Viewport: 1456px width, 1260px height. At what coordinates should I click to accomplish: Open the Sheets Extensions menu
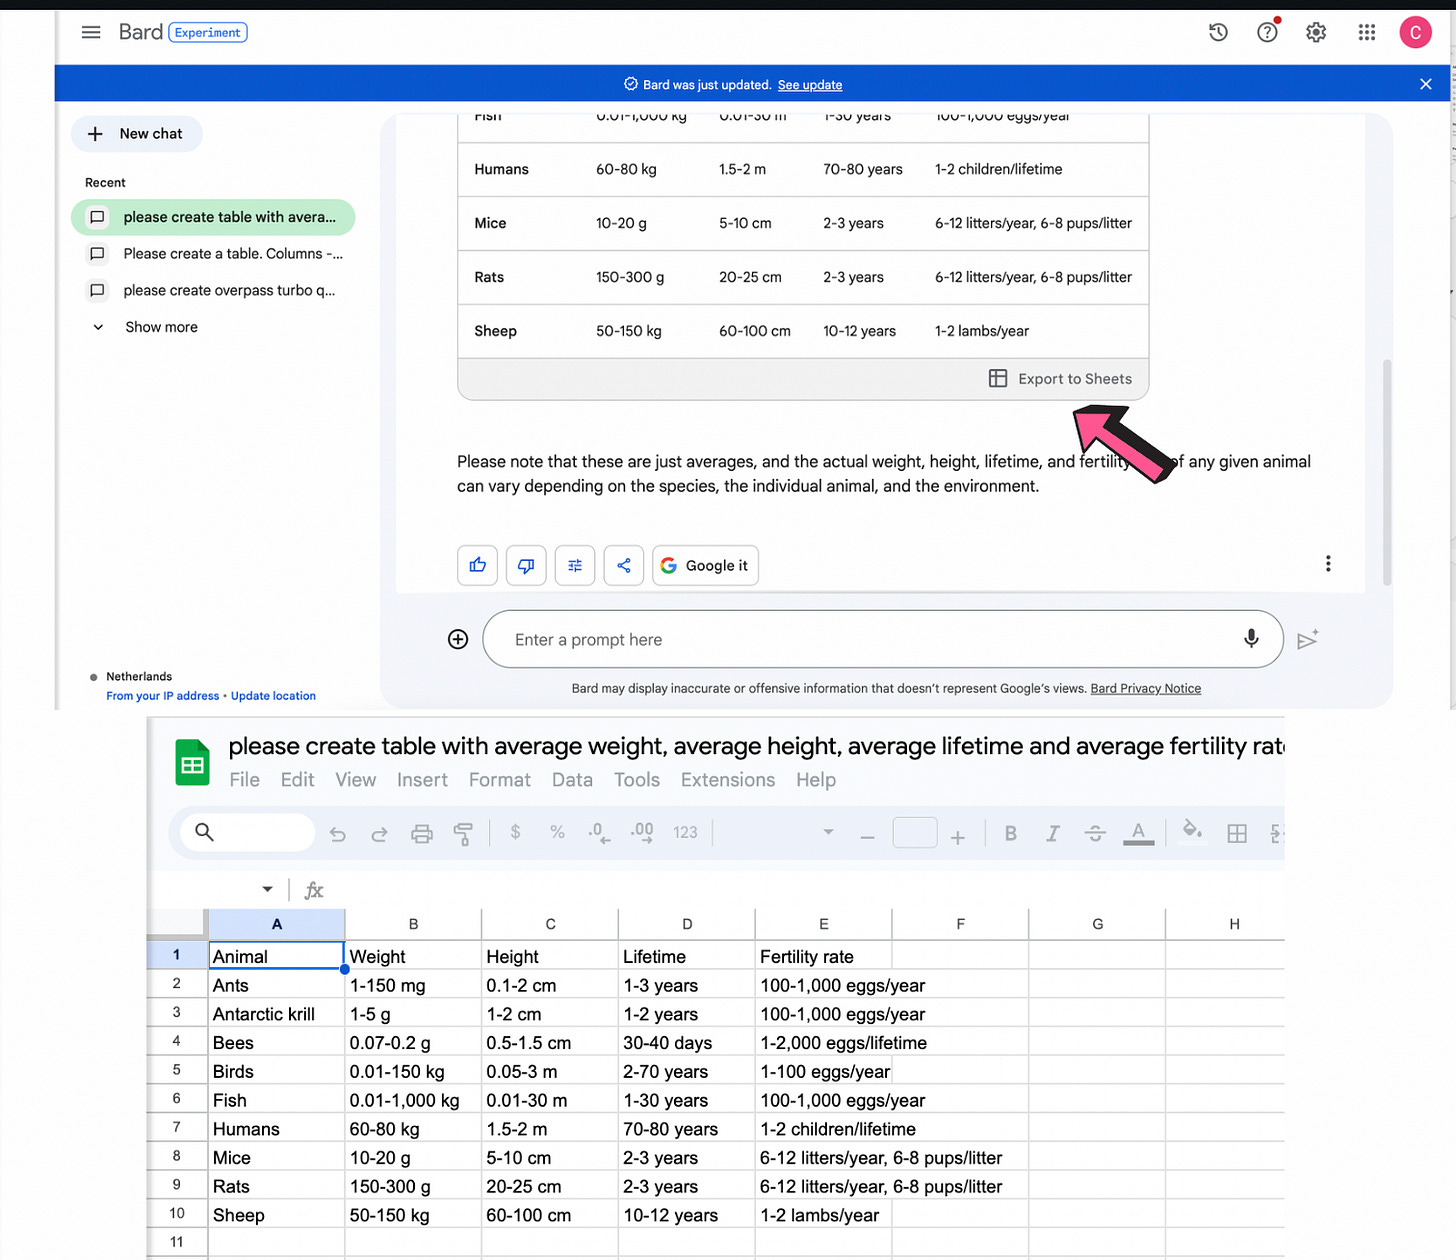coord(728,780)
